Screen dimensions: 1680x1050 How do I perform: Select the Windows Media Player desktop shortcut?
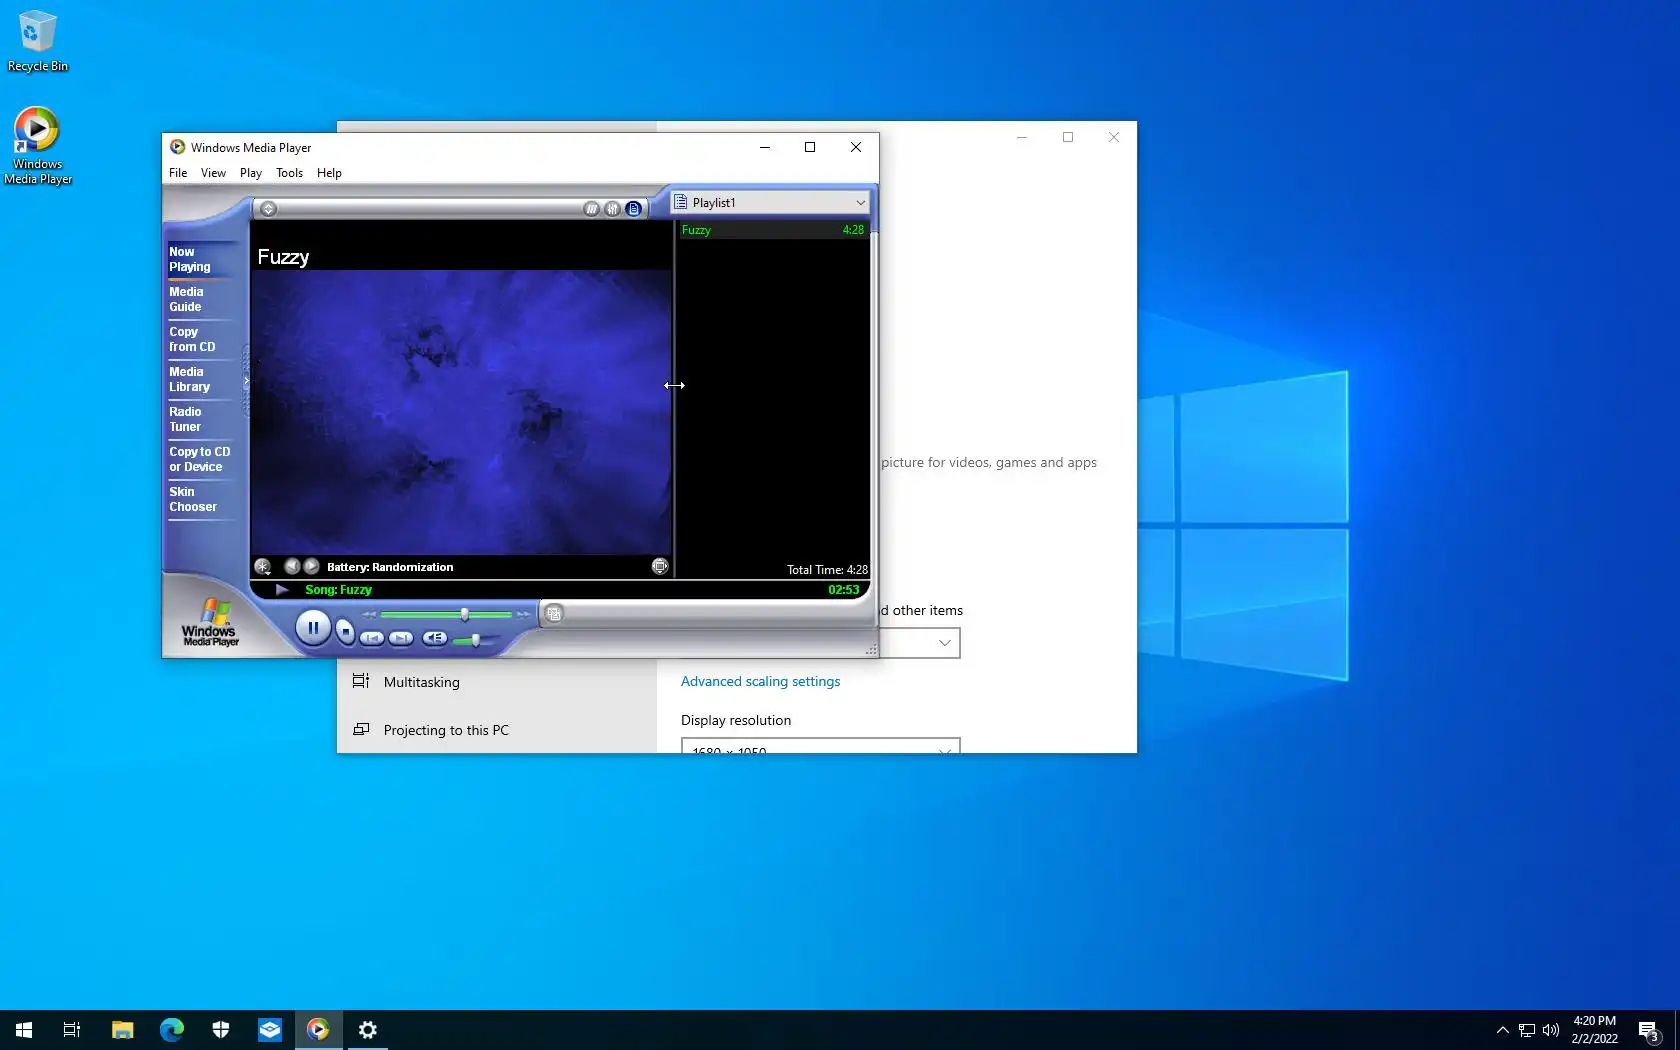[38, 146]
